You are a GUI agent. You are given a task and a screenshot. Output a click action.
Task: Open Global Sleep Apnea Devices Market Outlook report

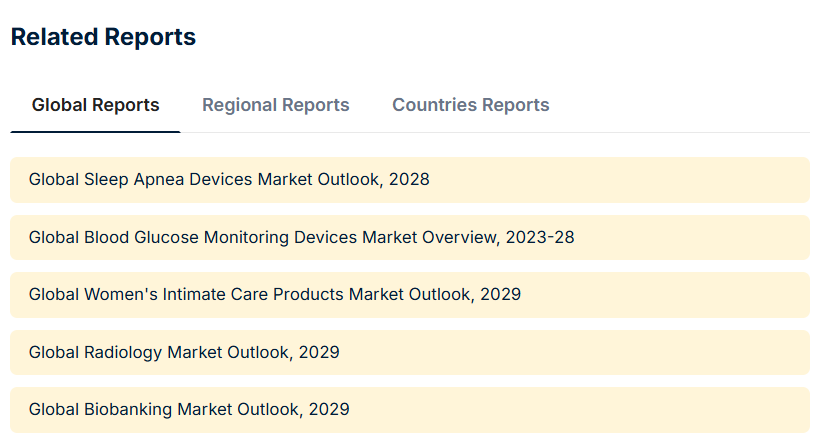[410, 179]
